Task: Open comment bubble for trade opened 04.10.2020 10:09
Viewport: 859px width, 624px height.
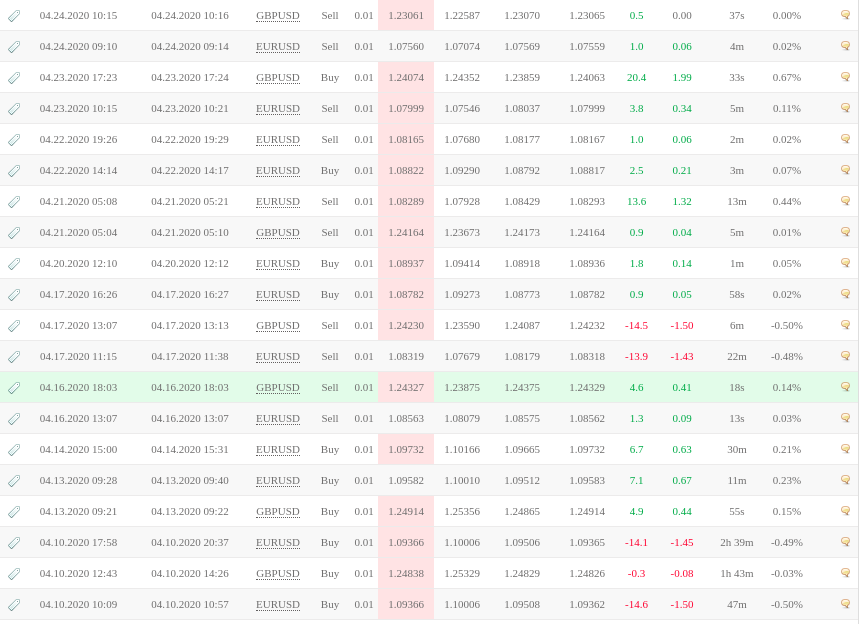Action: 845,604
